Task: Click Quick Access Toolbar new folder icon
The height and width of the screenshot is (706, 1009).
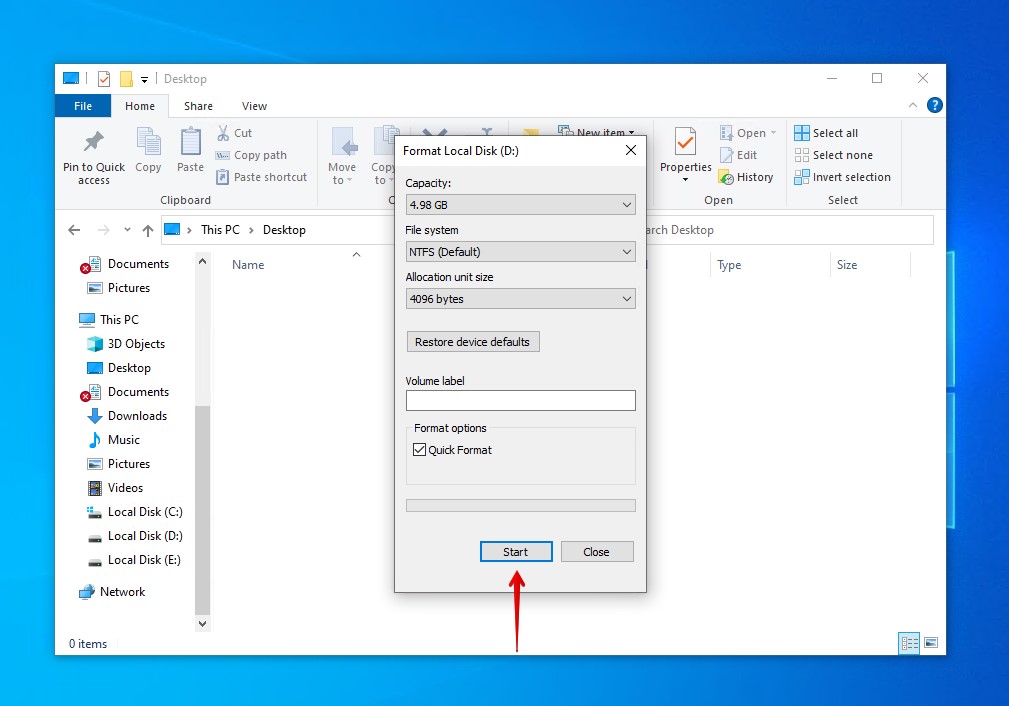Action: [x=126, y=79]
